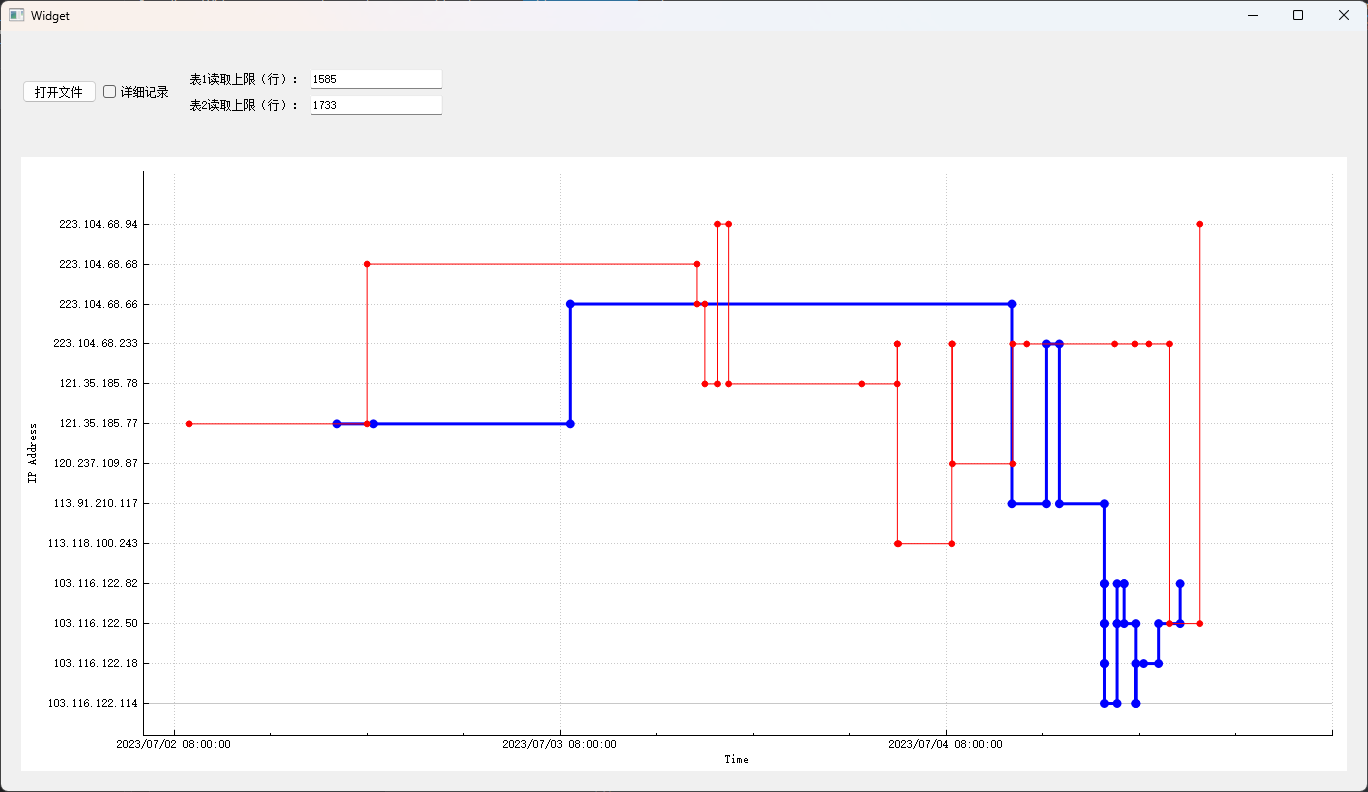
Task: Click the Widget window title text
Action: click(50, 16)
